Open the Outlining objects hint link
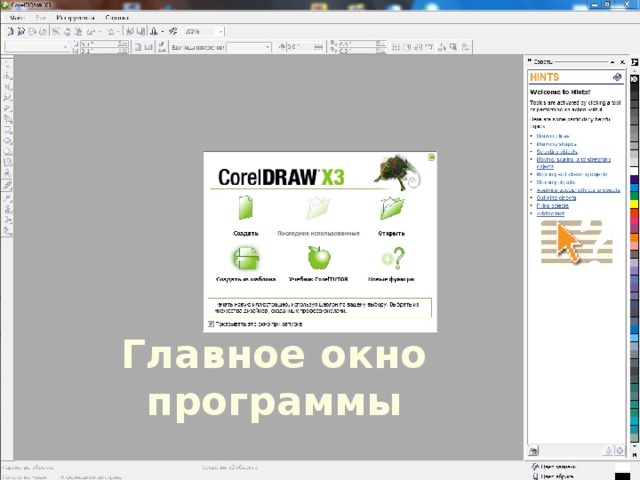The height and width of the screenshot is (480, 640). (x=556, y=198)
